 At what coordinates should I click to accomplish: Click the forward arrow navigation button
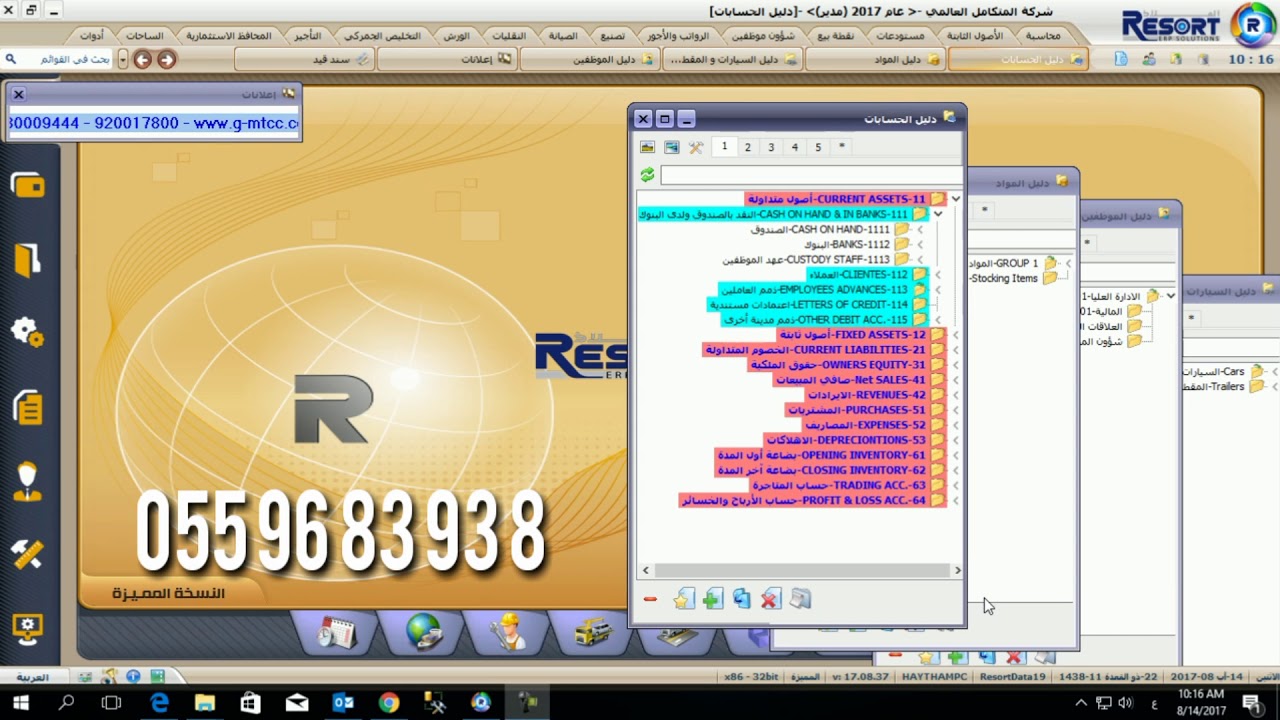166,60
